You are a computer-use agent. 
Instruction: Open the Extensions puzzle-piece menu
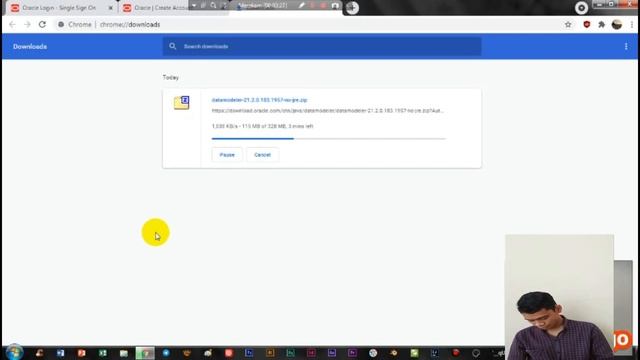(601, 24)
